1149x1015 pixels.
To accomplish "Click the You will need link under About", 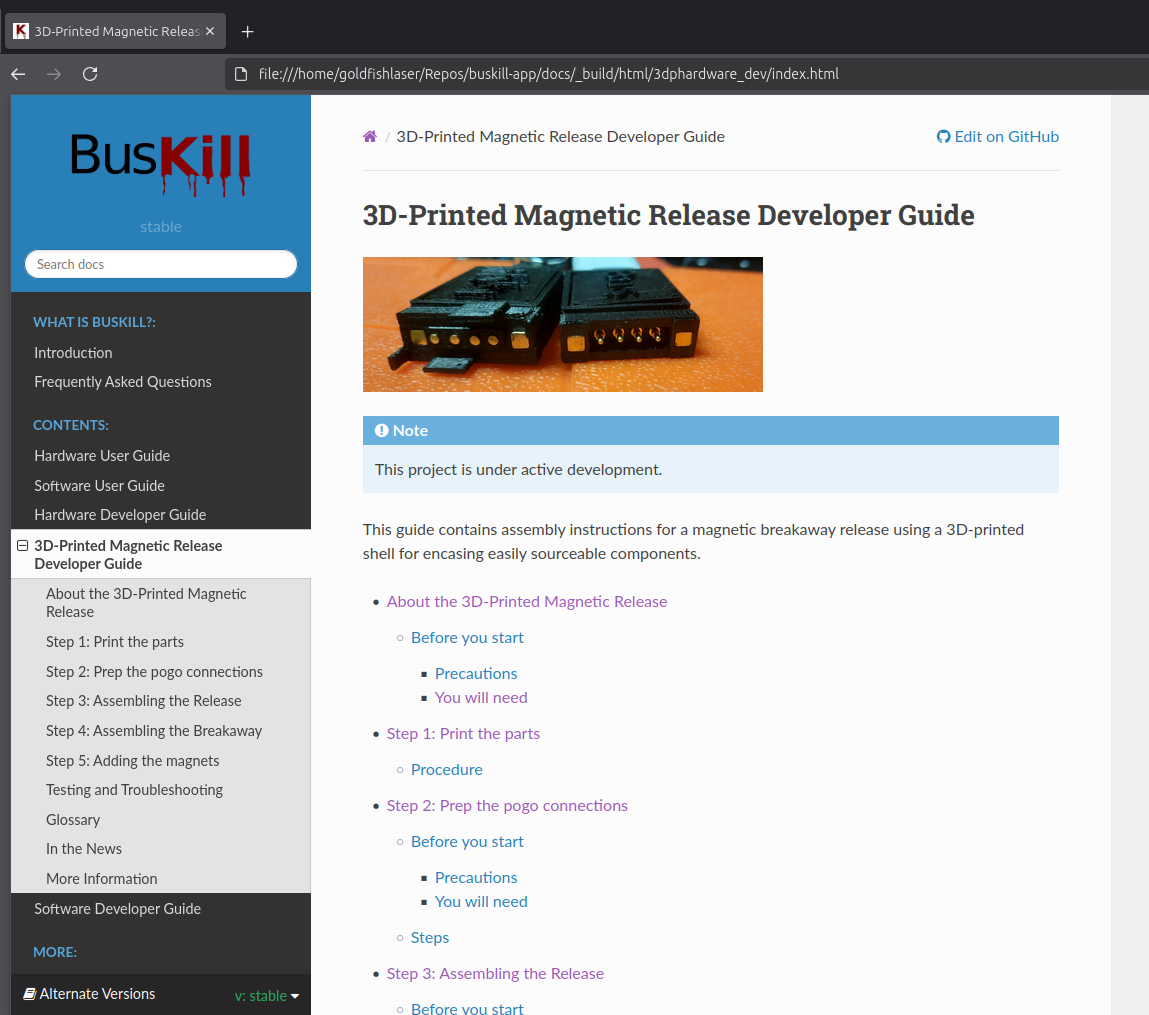I will 481,698.
